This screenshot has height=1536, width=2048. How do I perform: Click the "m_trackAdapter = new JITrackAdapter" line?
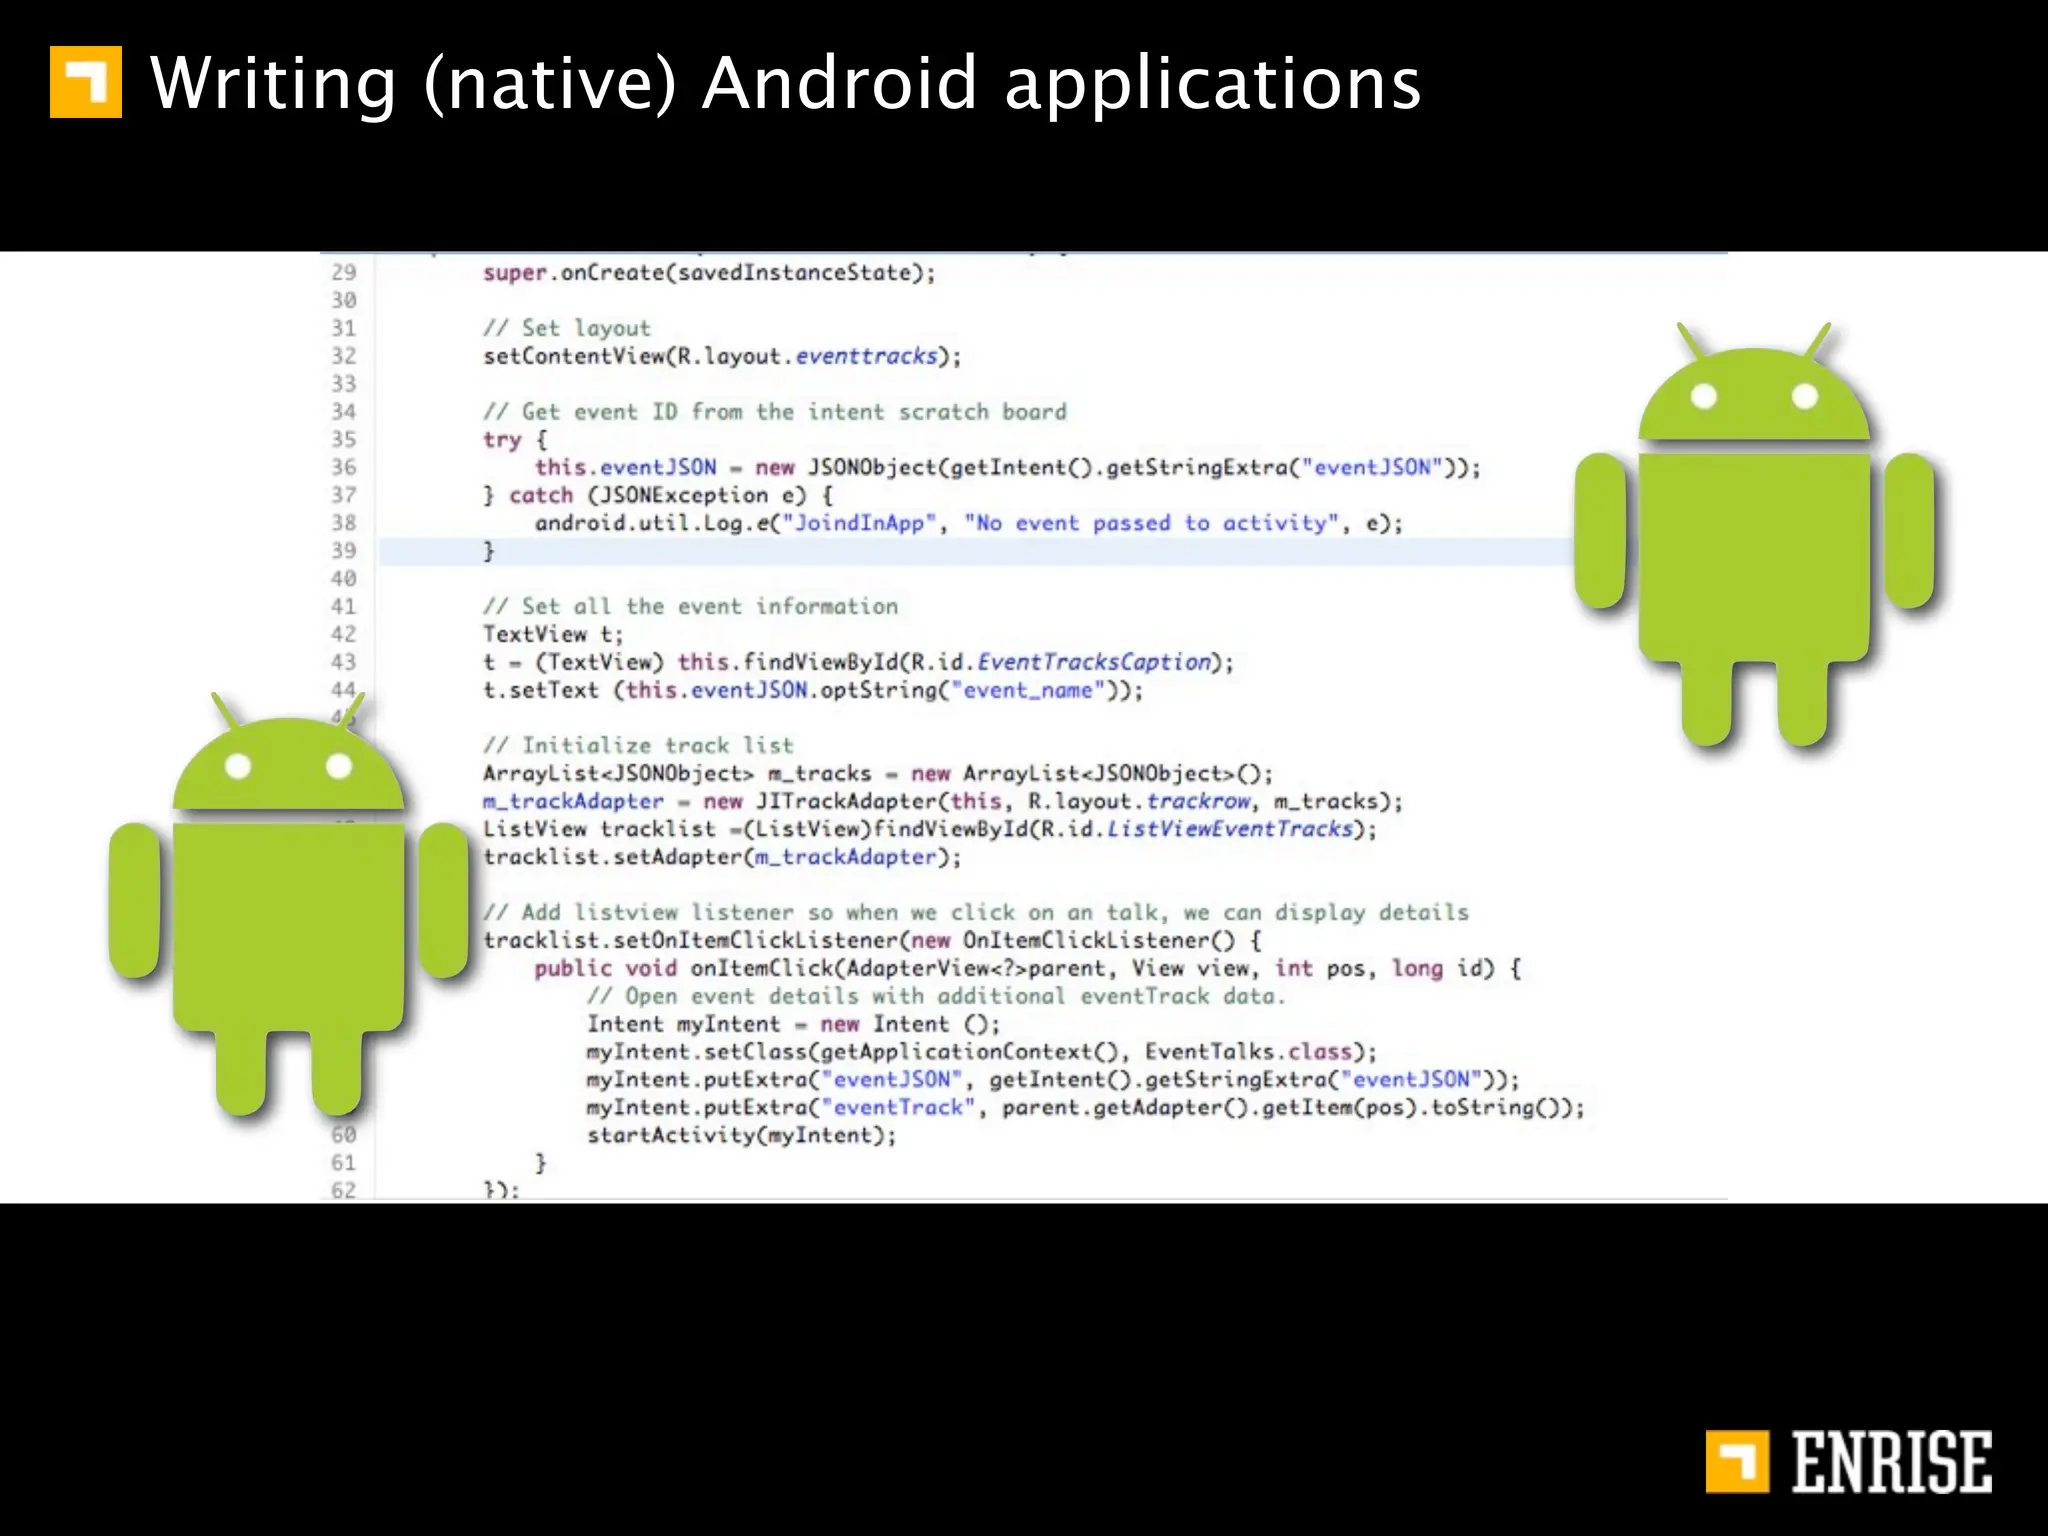click(943, 801)
